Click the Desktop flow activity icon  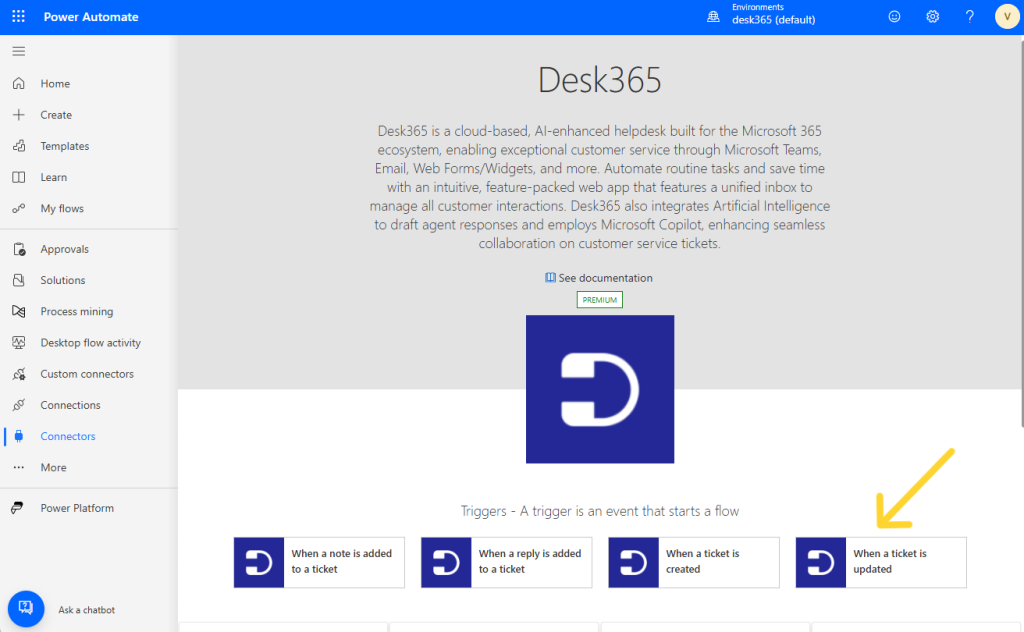point(18,343)
